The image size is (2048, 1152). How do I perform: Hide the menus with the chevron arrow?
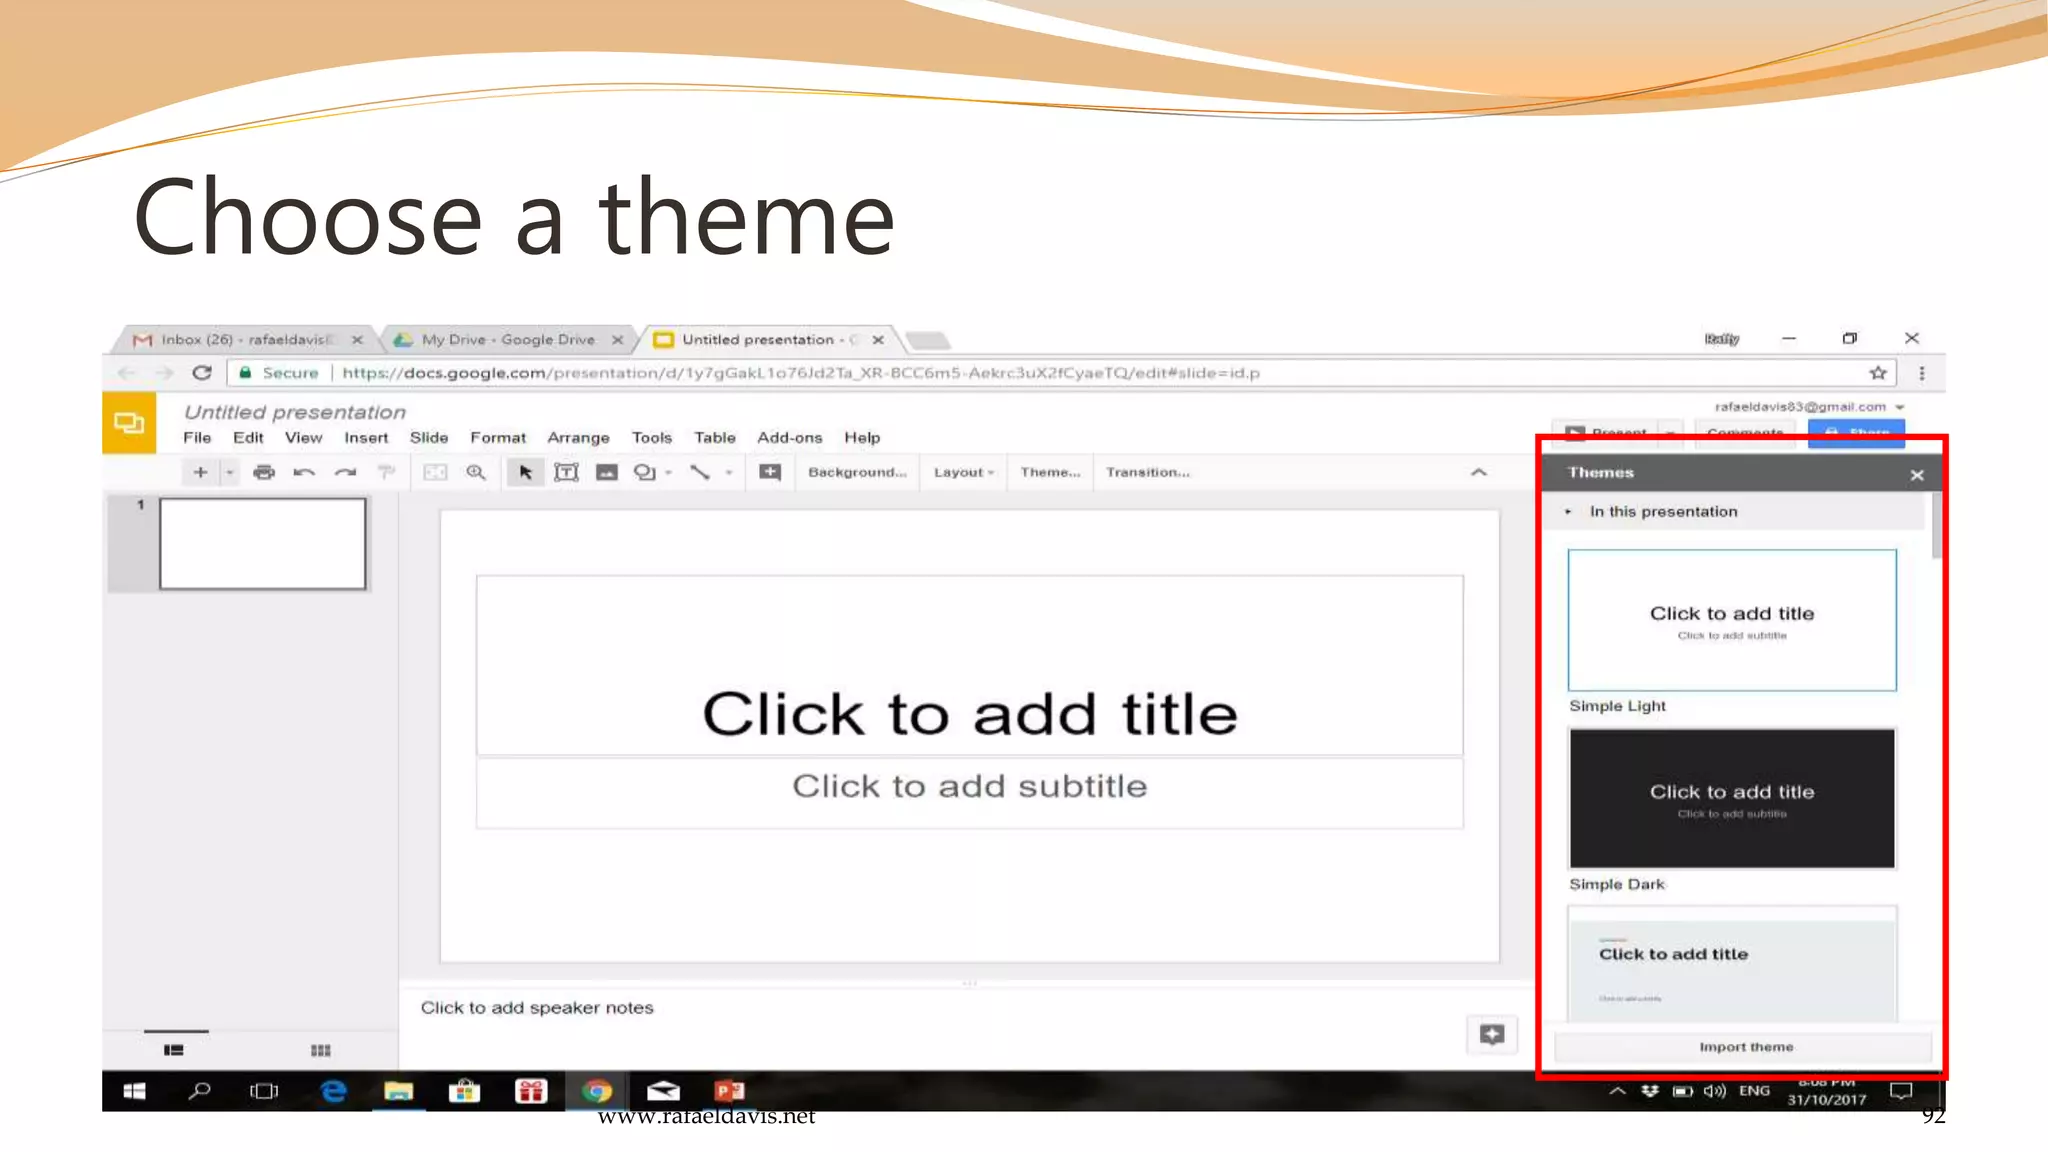pos(1478,472)
